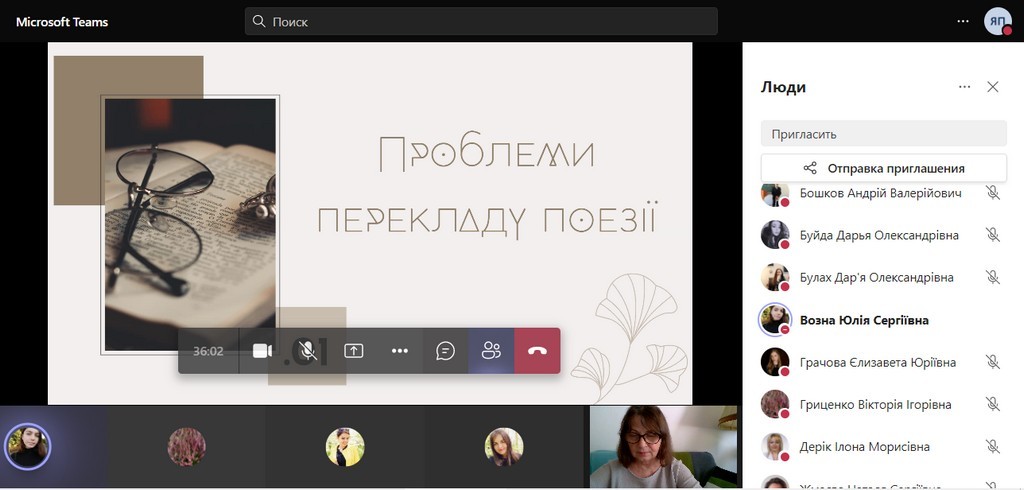Image resolution: width=1024 pixels, height=490 pixels.
Task: Open the profile menu avatar top right
Action: 997,21
